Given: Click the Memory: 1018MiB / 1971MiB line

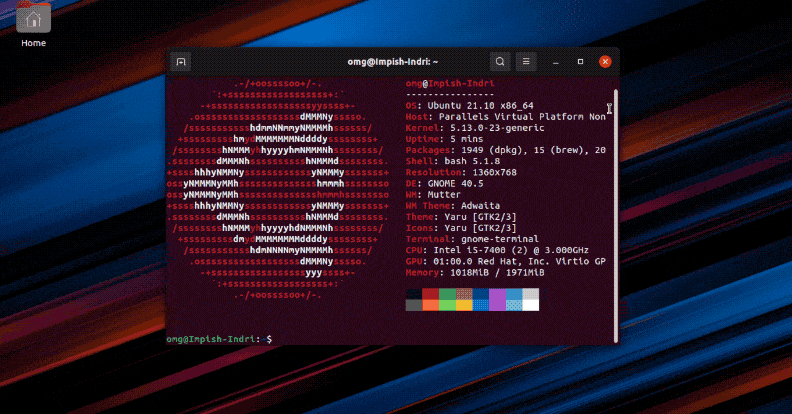Looking at the screenshot, I should [475, 272].
